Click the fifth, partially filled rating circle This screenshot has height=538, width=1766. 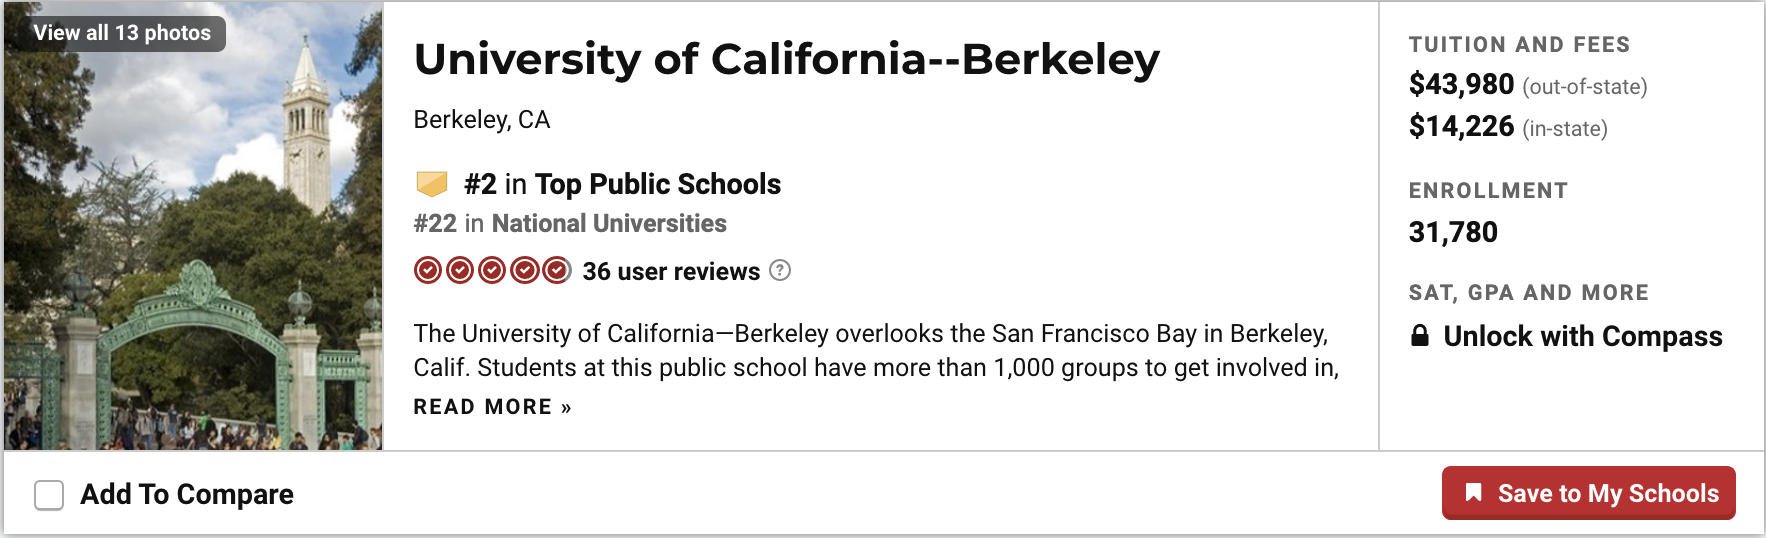556,271
